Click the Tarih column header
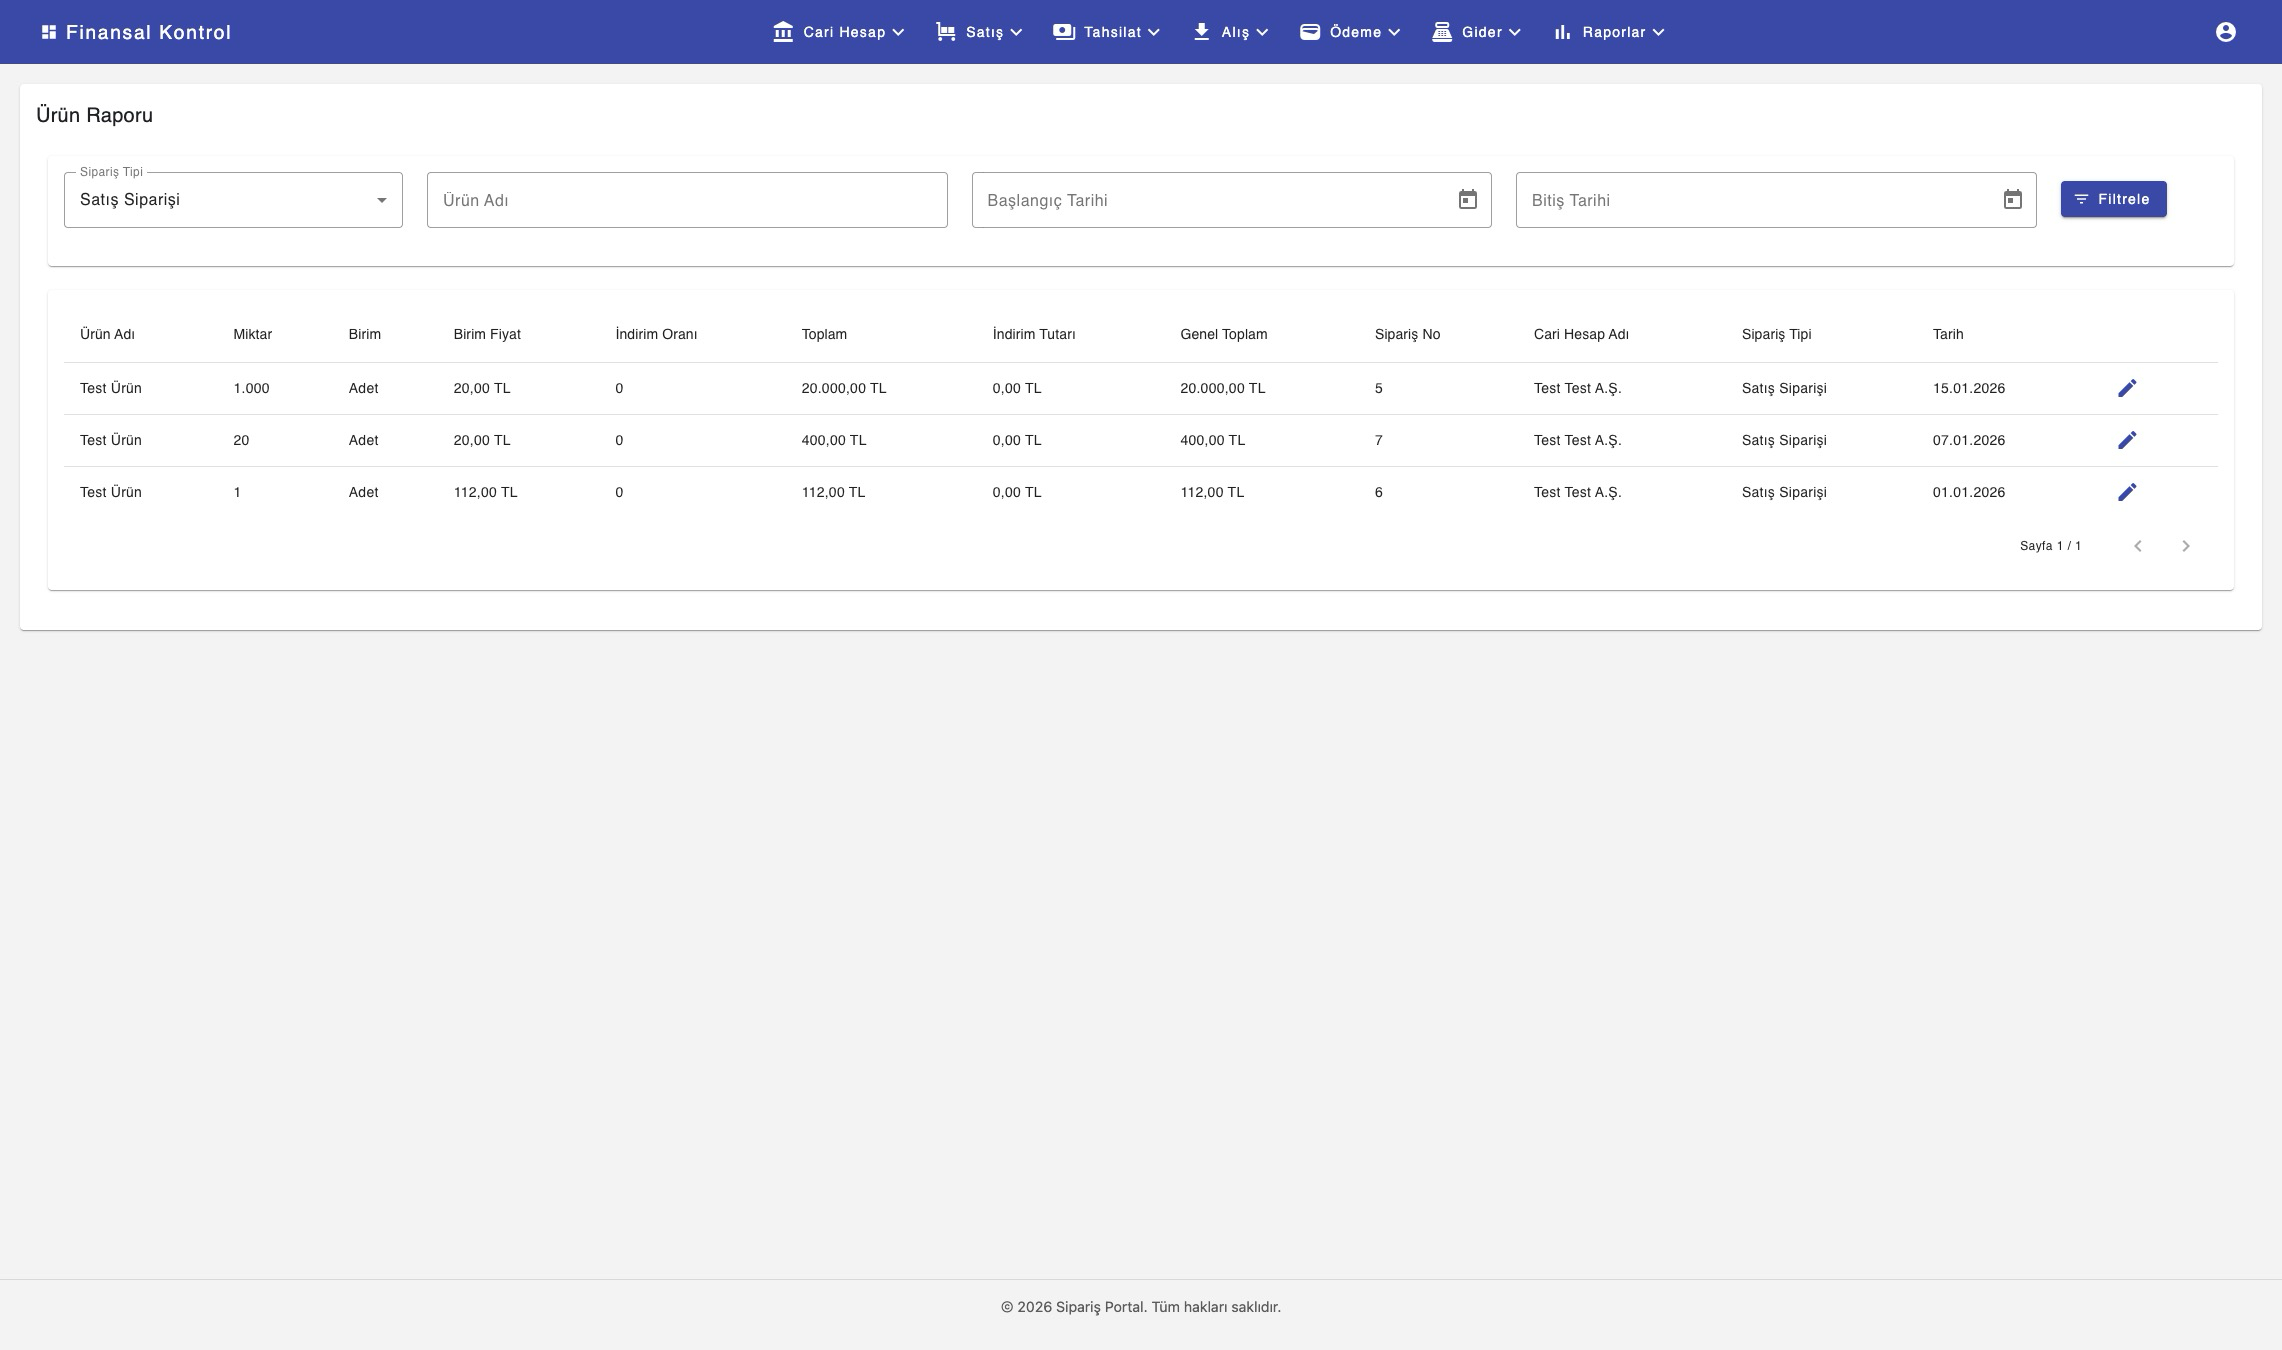 1947,334
